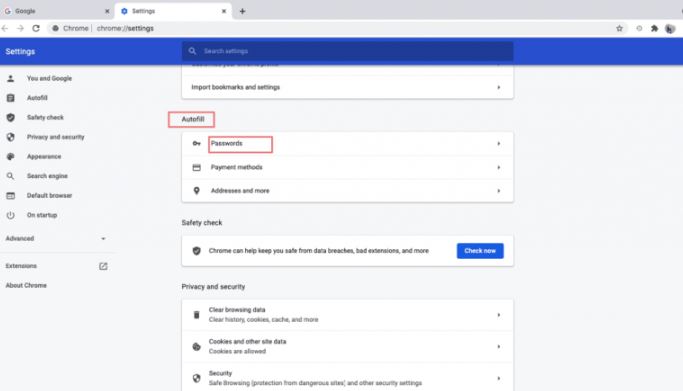Open the profile avatar in toolbar
Viewport: 683px width, 391px height.
pos(670,29)
